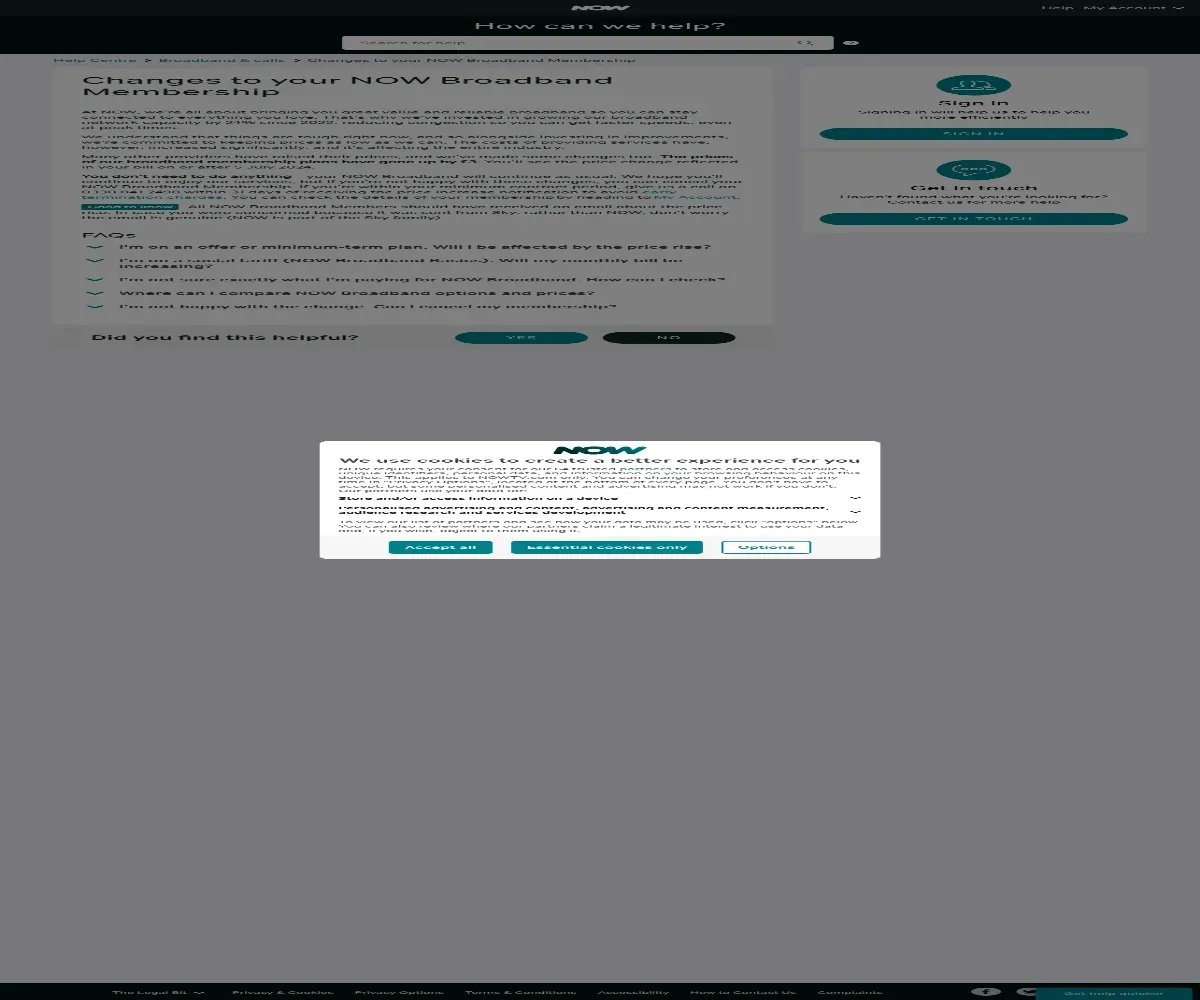The height and width of the screenshot is (1000, 1200).
Task: Click the Get in touch chat icon
Action: click(x=973, y=171)
